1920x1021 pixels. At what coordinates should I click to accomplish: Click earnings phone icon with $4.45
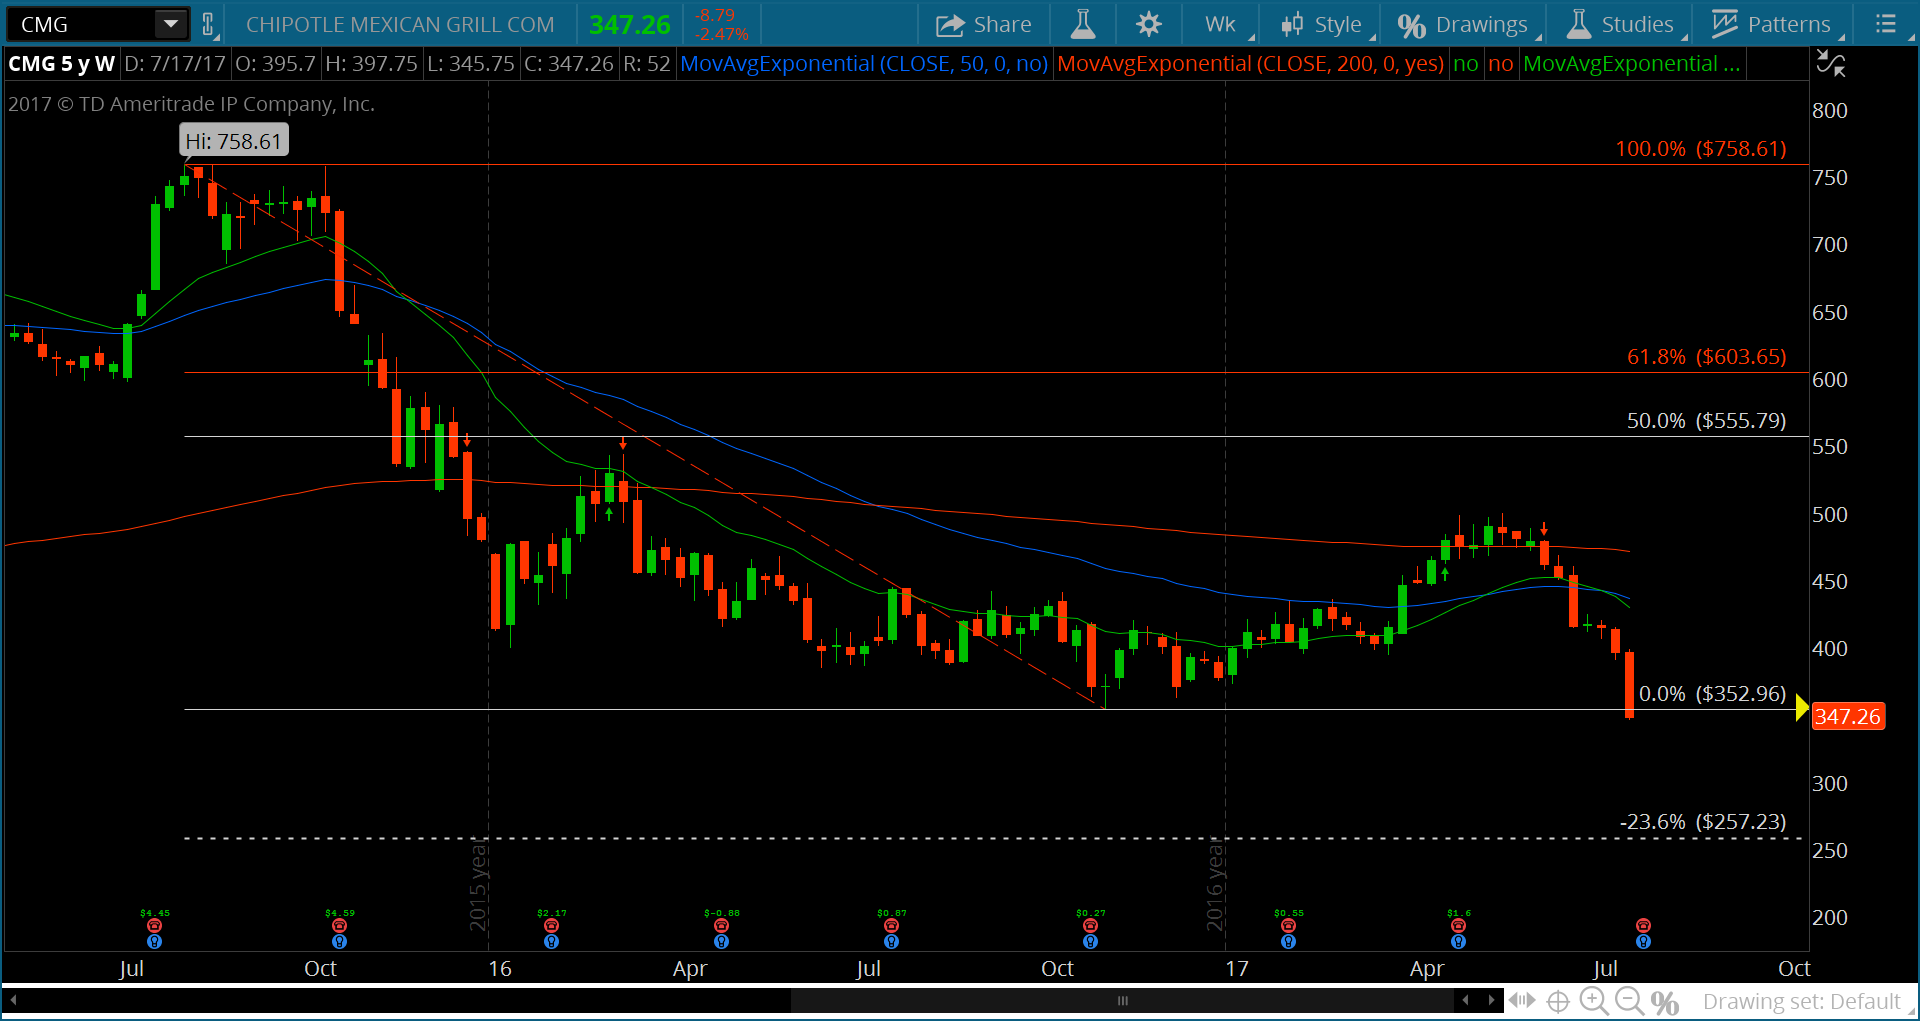pyautogui.click(x=154, y=926)
